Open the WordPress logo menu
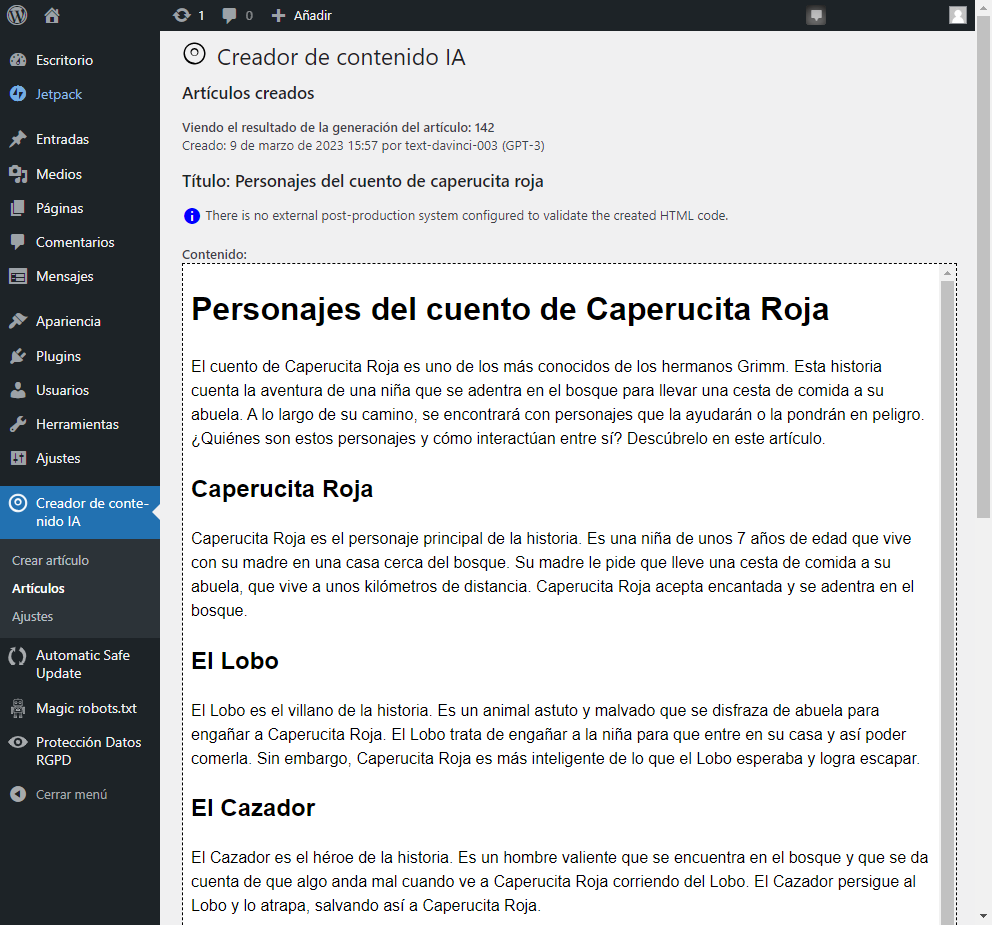Image resolution: width=992 pixels, height=925 pixels. point(17,15)
